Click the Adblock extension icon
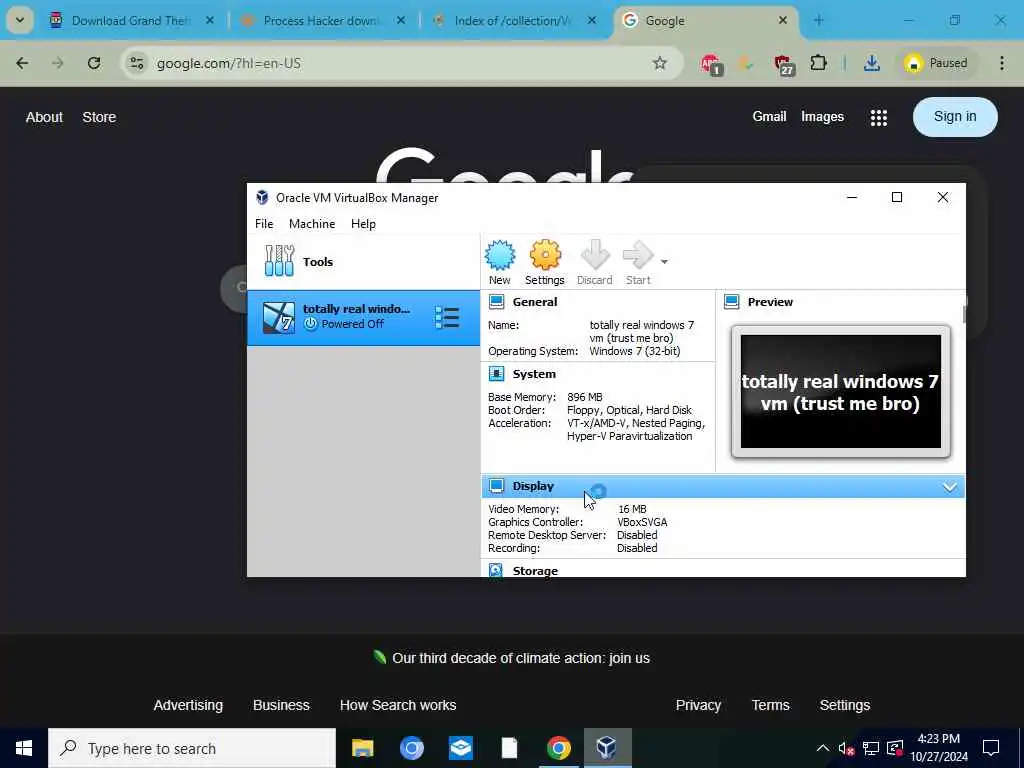This screenshot has height=768, width=1024. [x=711, y=64]
